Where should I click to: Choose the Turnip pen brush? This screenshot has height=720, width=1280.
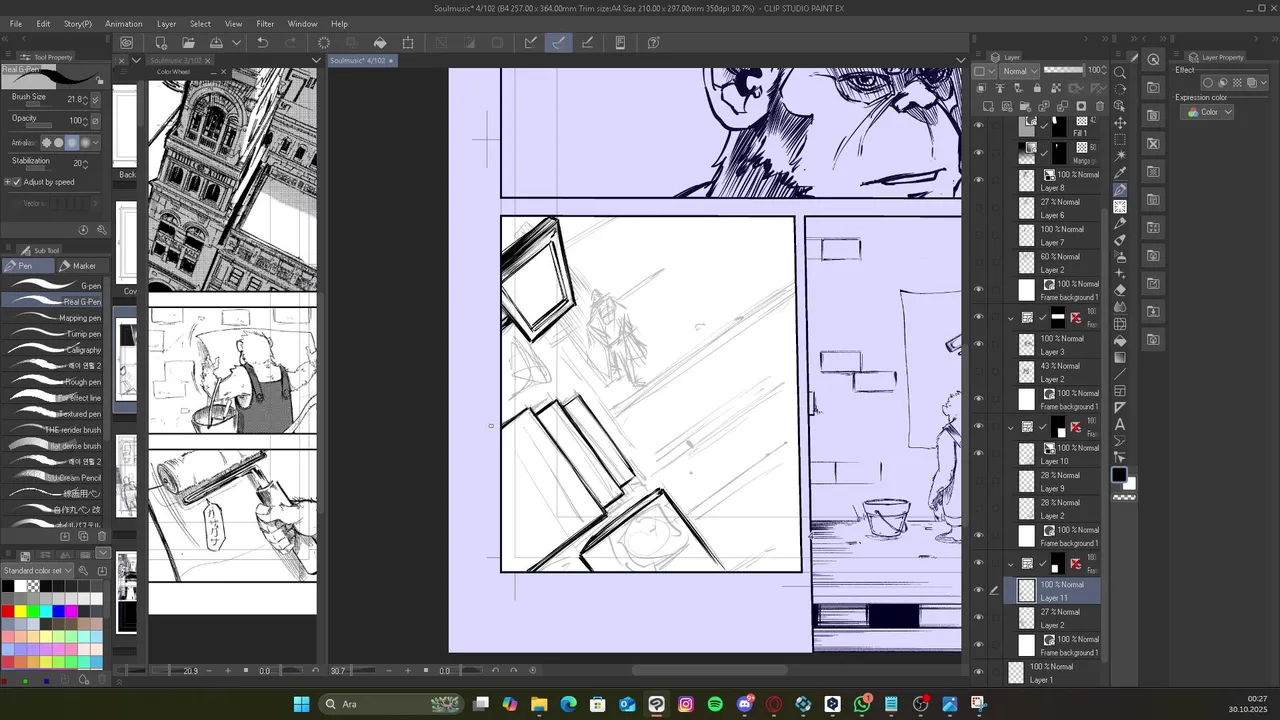pyautogui.click(x=52, y=334)
